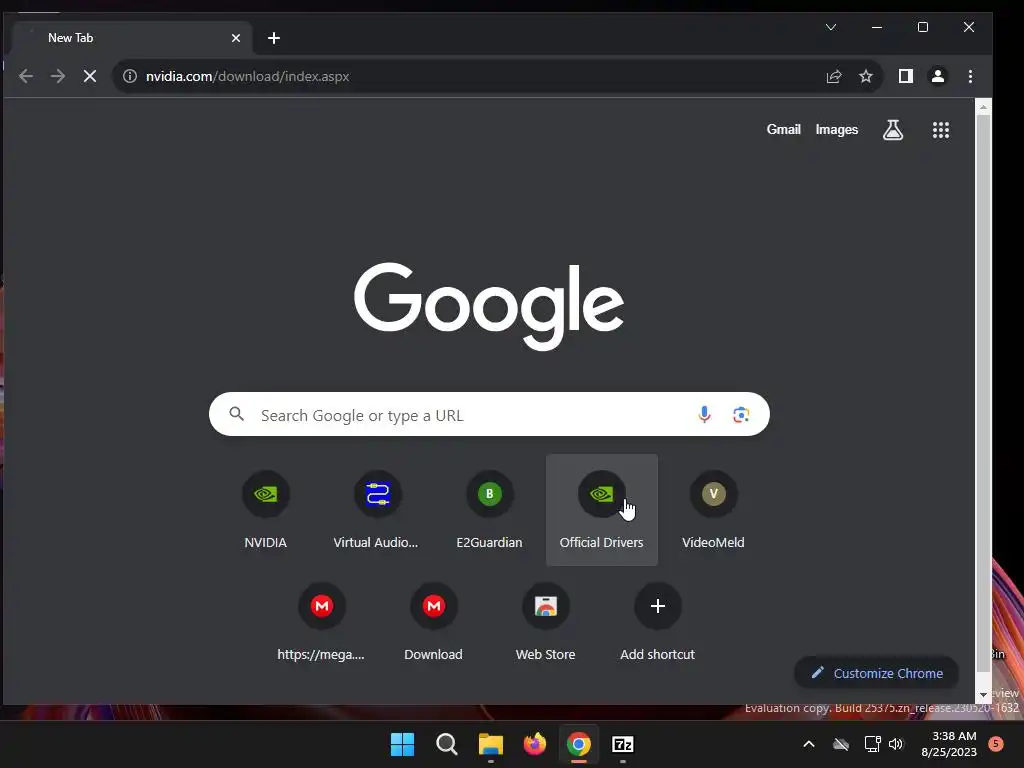1024x768 pixels.
Task: Open the NVIDIA shortcut tile
Action: pyautogui.click(x=265, y=510)
